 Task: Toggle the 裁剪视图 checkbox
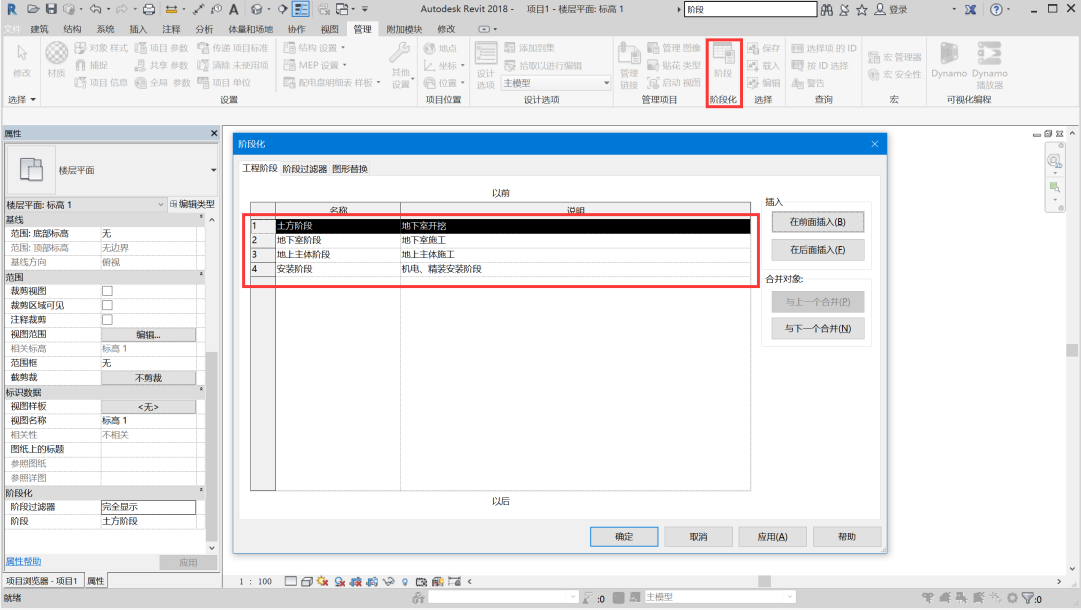click(108, 291)
